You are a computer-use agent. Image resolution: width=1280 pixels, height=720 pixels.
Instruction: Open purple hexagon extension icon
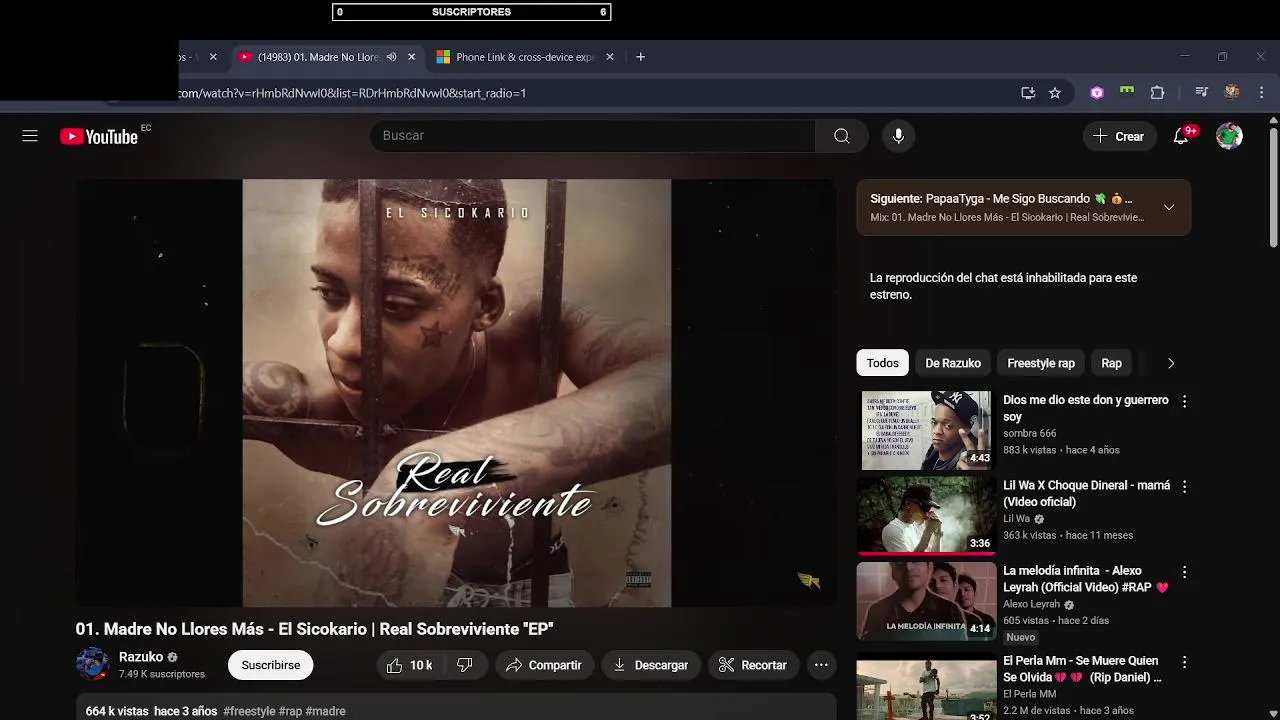point(1096,93)
